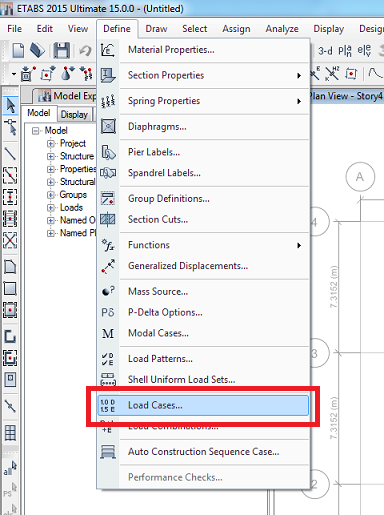This screenshot has height=515, width=384.
Task: Click the Spandrel Labels icon
Action: point(108,173)
